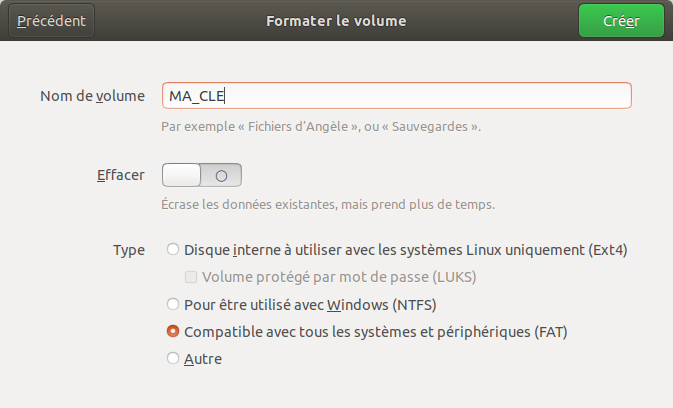
Task: Click the "Formater le volume" header title
Action: click(x=336, y=21)
